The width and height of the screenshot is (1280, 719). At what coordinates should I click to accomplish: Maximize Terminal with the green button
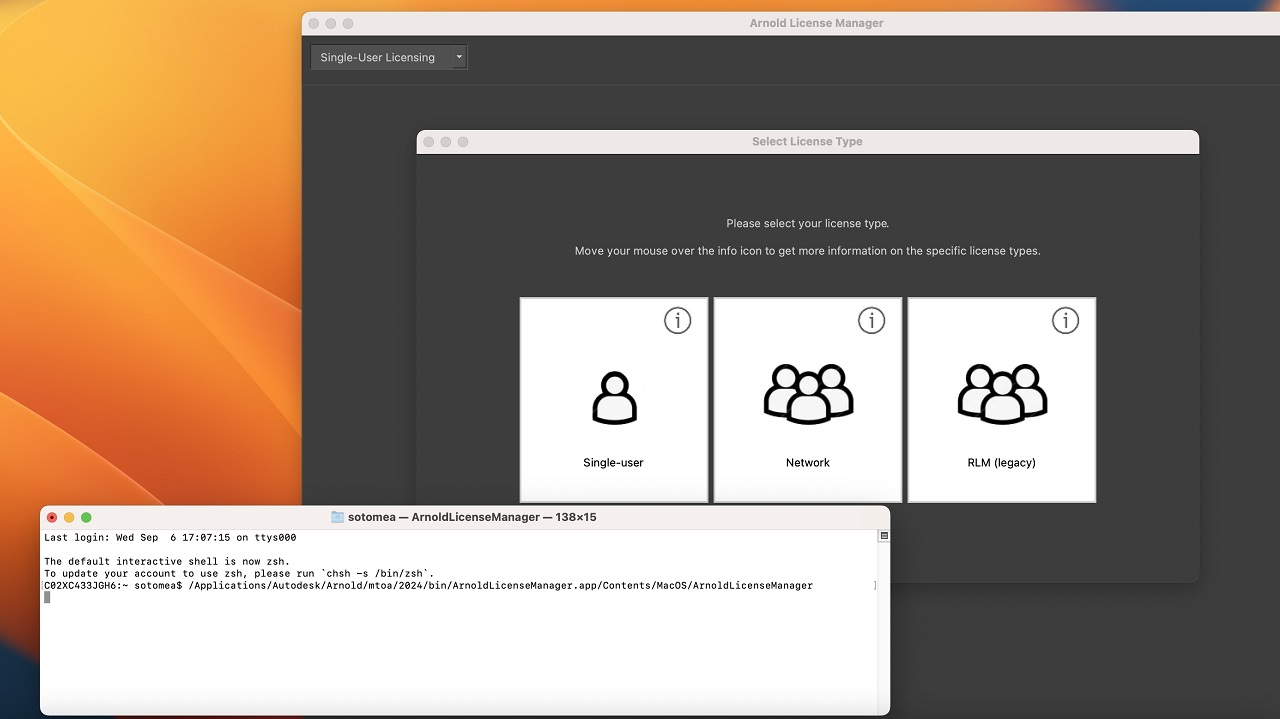86,517
